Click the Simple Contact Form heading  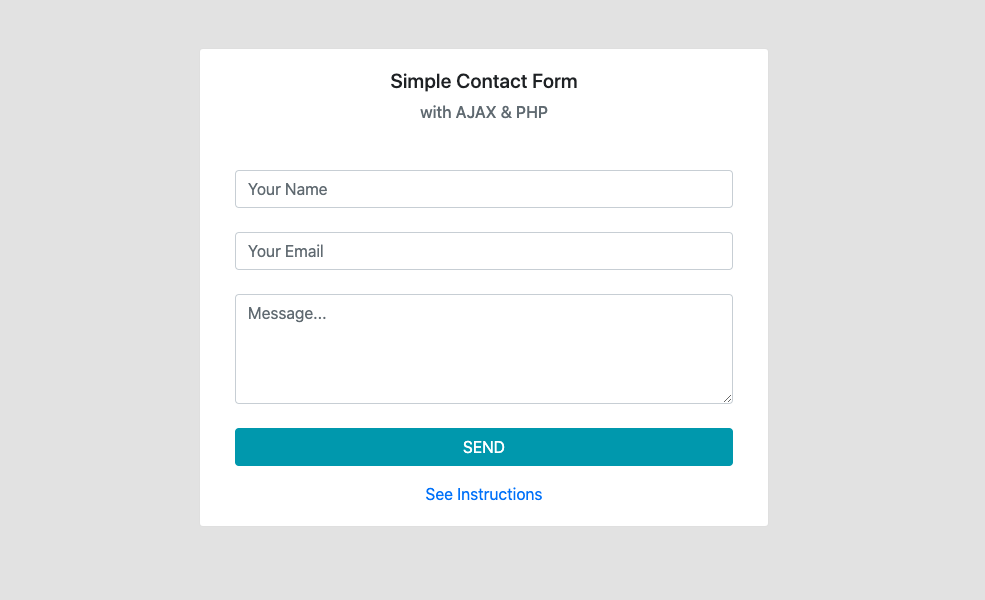(x=483, y=81)
